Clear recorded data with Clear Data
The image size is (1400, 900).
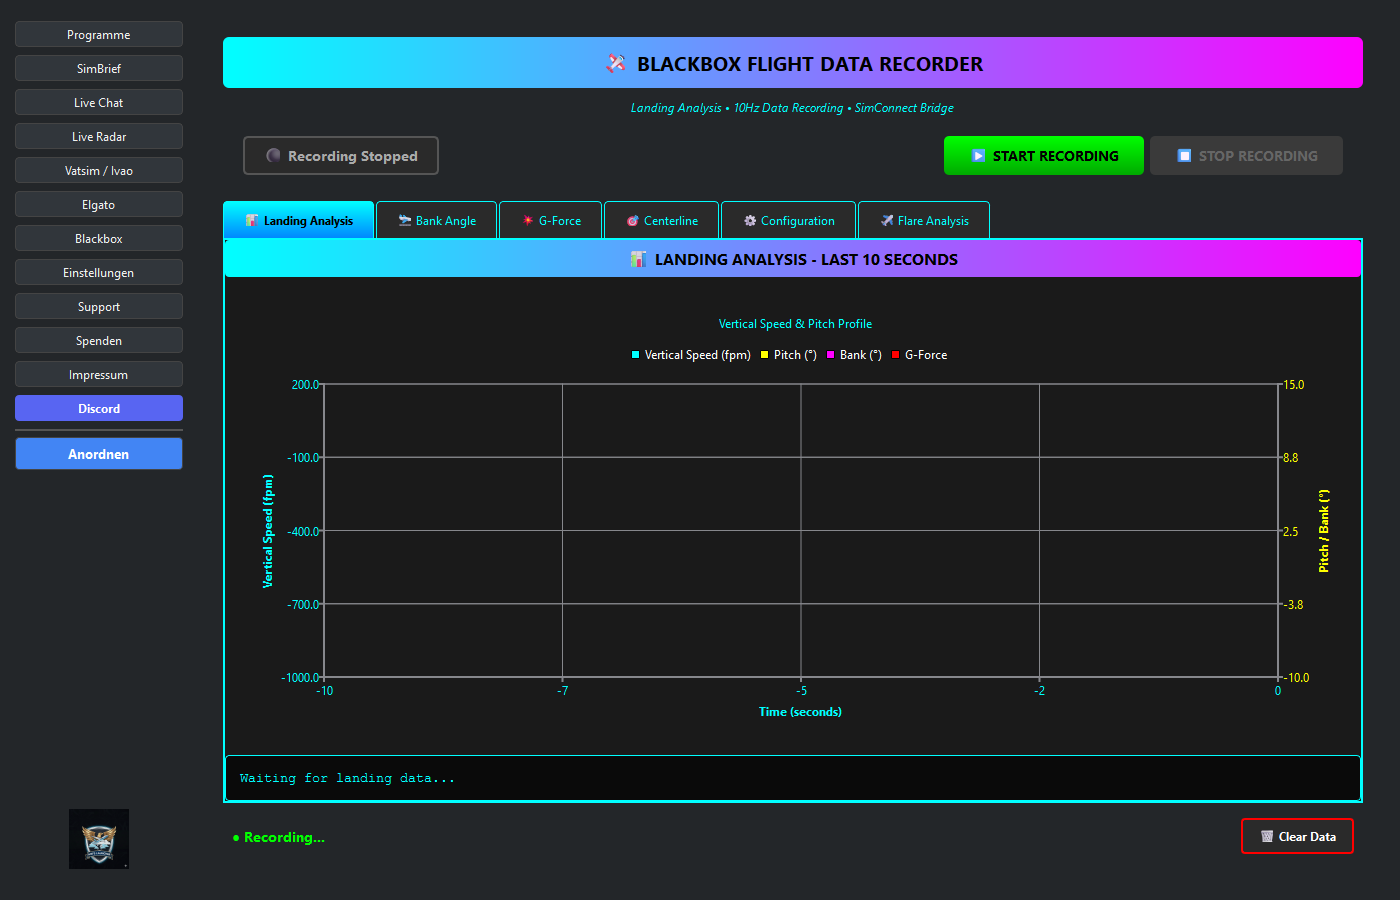[1297, 837]
